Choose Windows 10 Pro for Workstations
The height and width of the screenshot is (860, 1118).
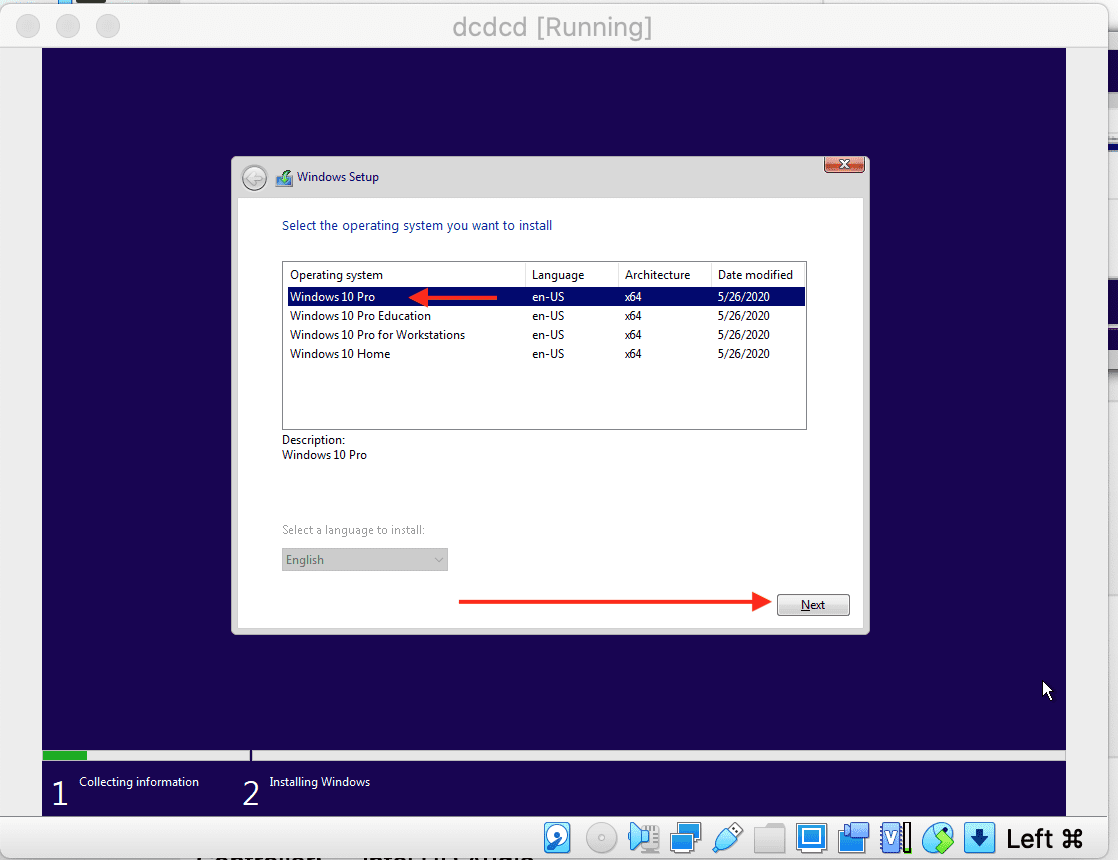pos(377,335)
